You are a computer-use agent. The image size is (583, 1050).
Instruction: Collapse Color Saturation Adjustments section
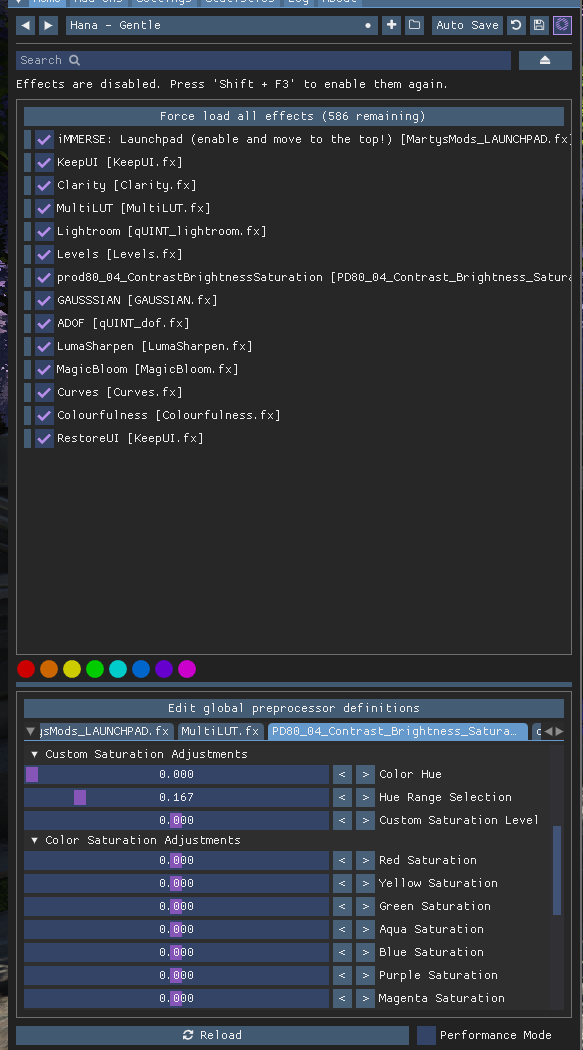tap(35, 840)
